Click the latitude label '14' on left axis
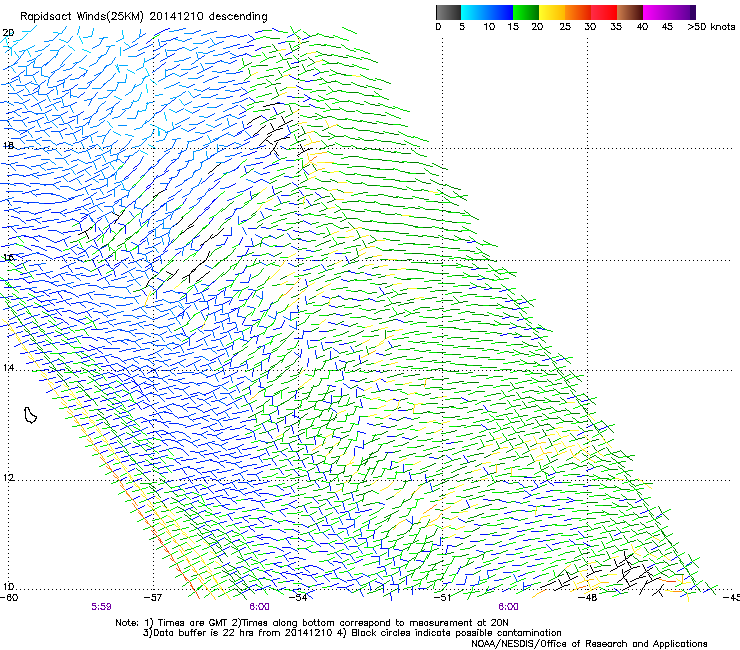This screenshot has height=650, width=740. coord(8,367)
